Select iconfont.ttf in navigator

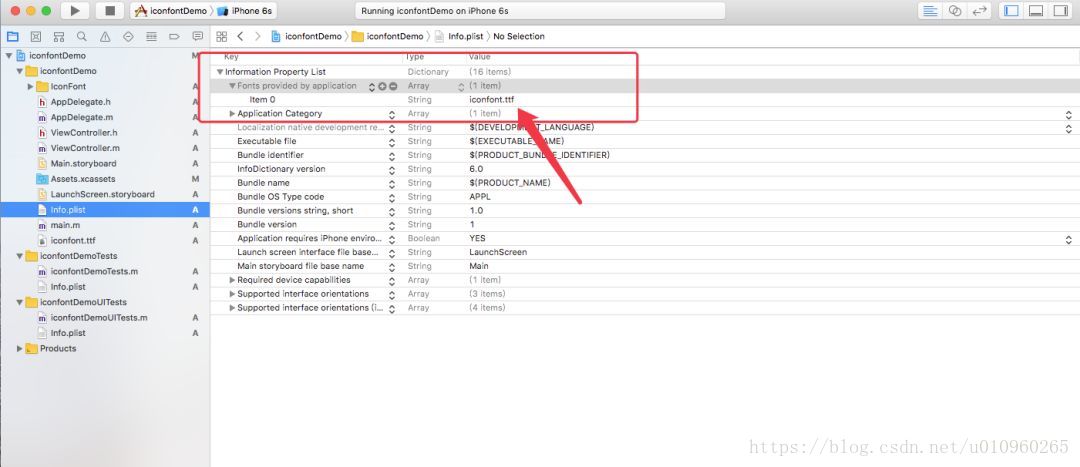pos(72,240)
